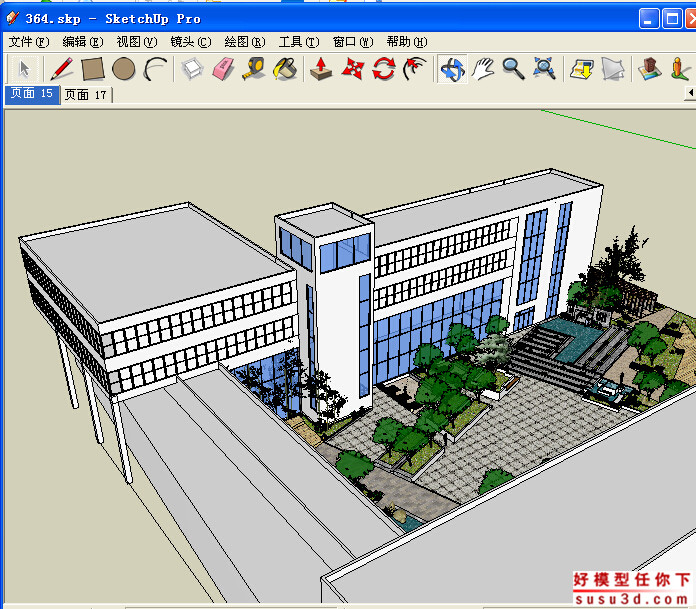Screen dimensions: 696x609
Task: Select the Line pencil tool
Action: coord(62,69)
